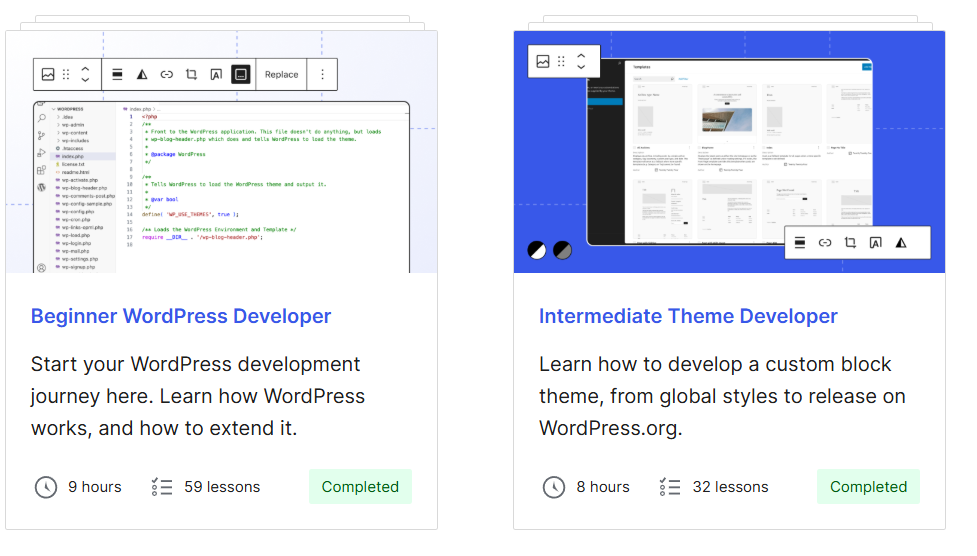
Task: Click the source control icon in code editor sidebar
Action: [42, 135]
